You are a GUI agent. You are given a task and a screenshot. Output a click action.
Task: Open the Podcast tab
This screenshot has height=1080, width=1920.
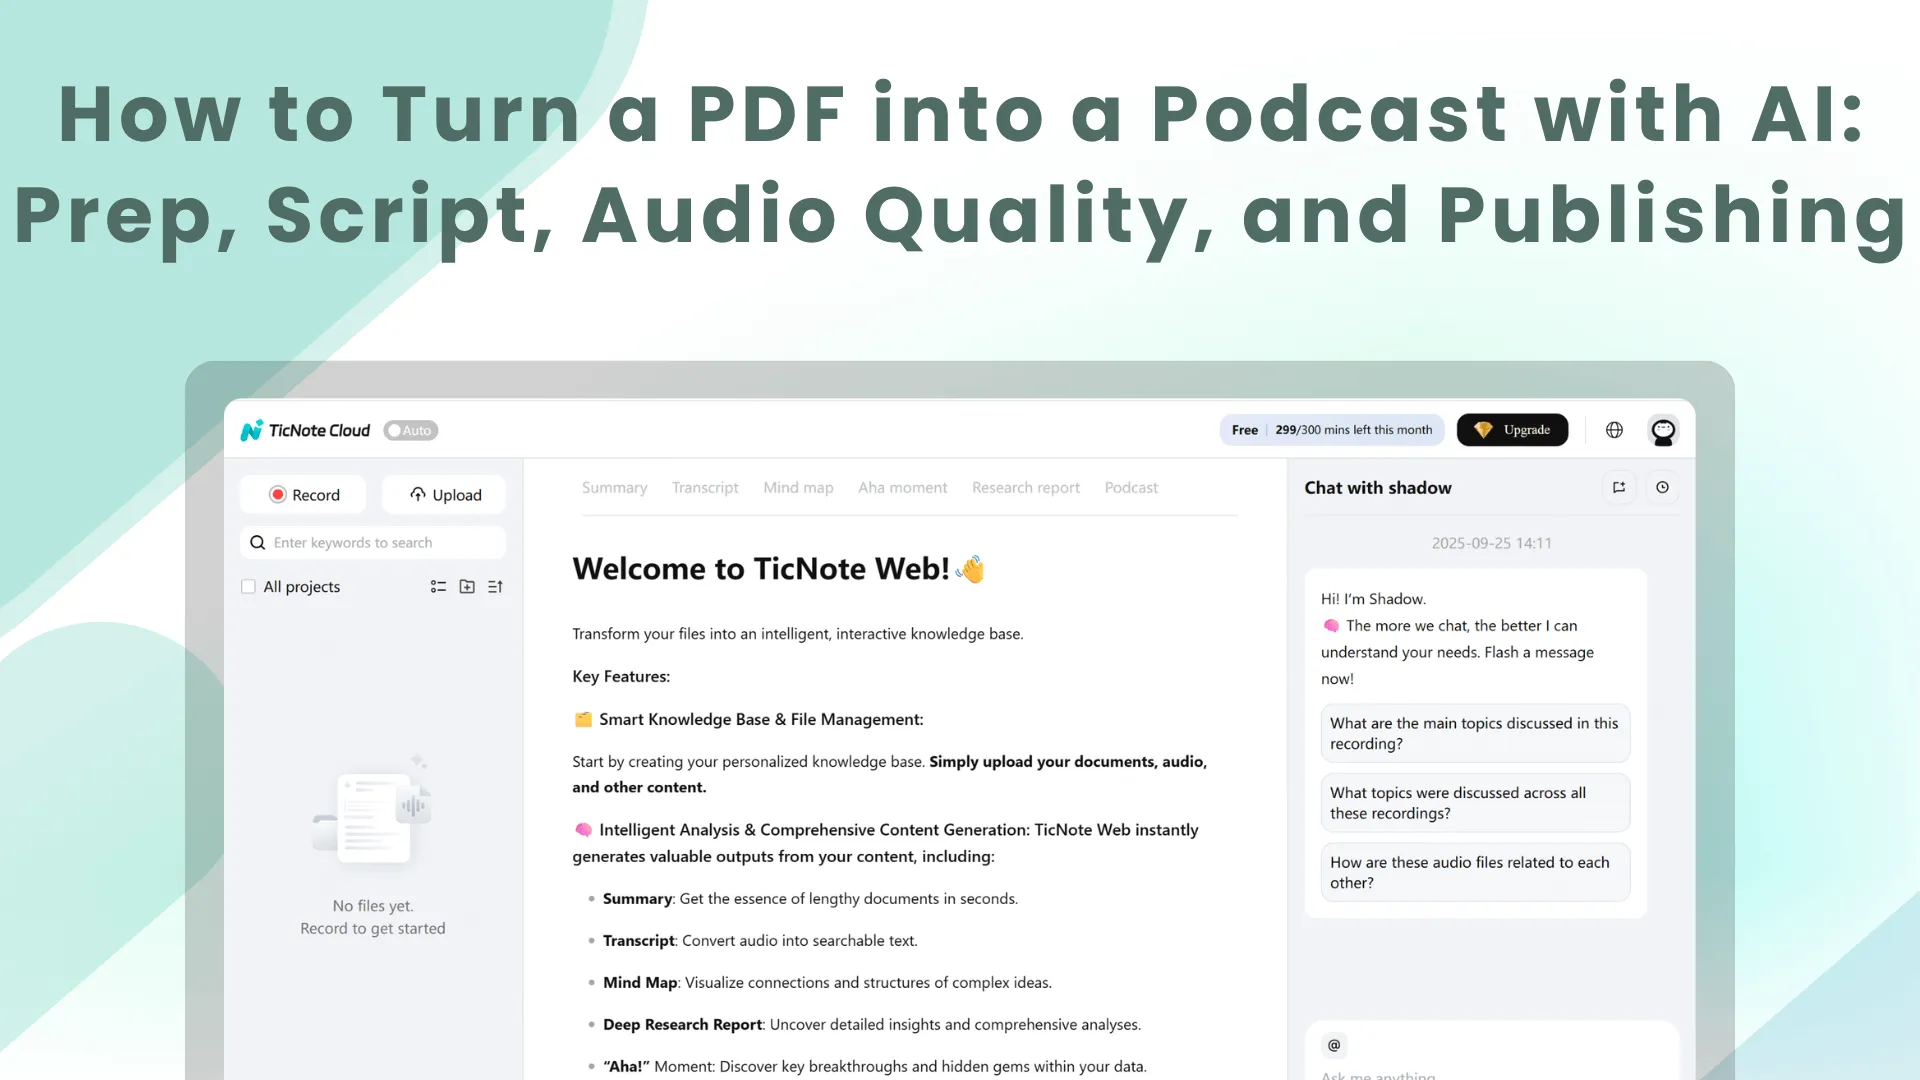(1131, 488)
